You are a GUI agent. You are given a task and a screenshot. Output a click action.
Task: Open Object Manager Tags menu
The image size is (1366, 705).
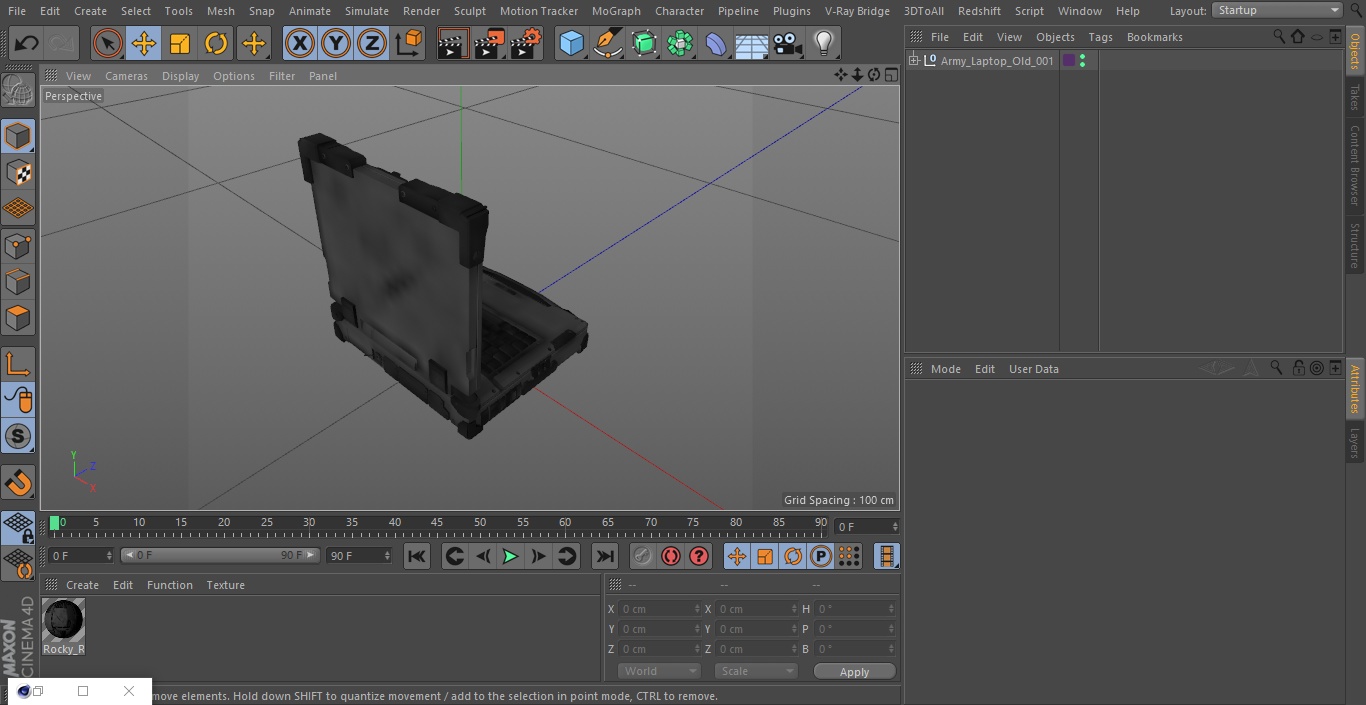pos(1101,37)
